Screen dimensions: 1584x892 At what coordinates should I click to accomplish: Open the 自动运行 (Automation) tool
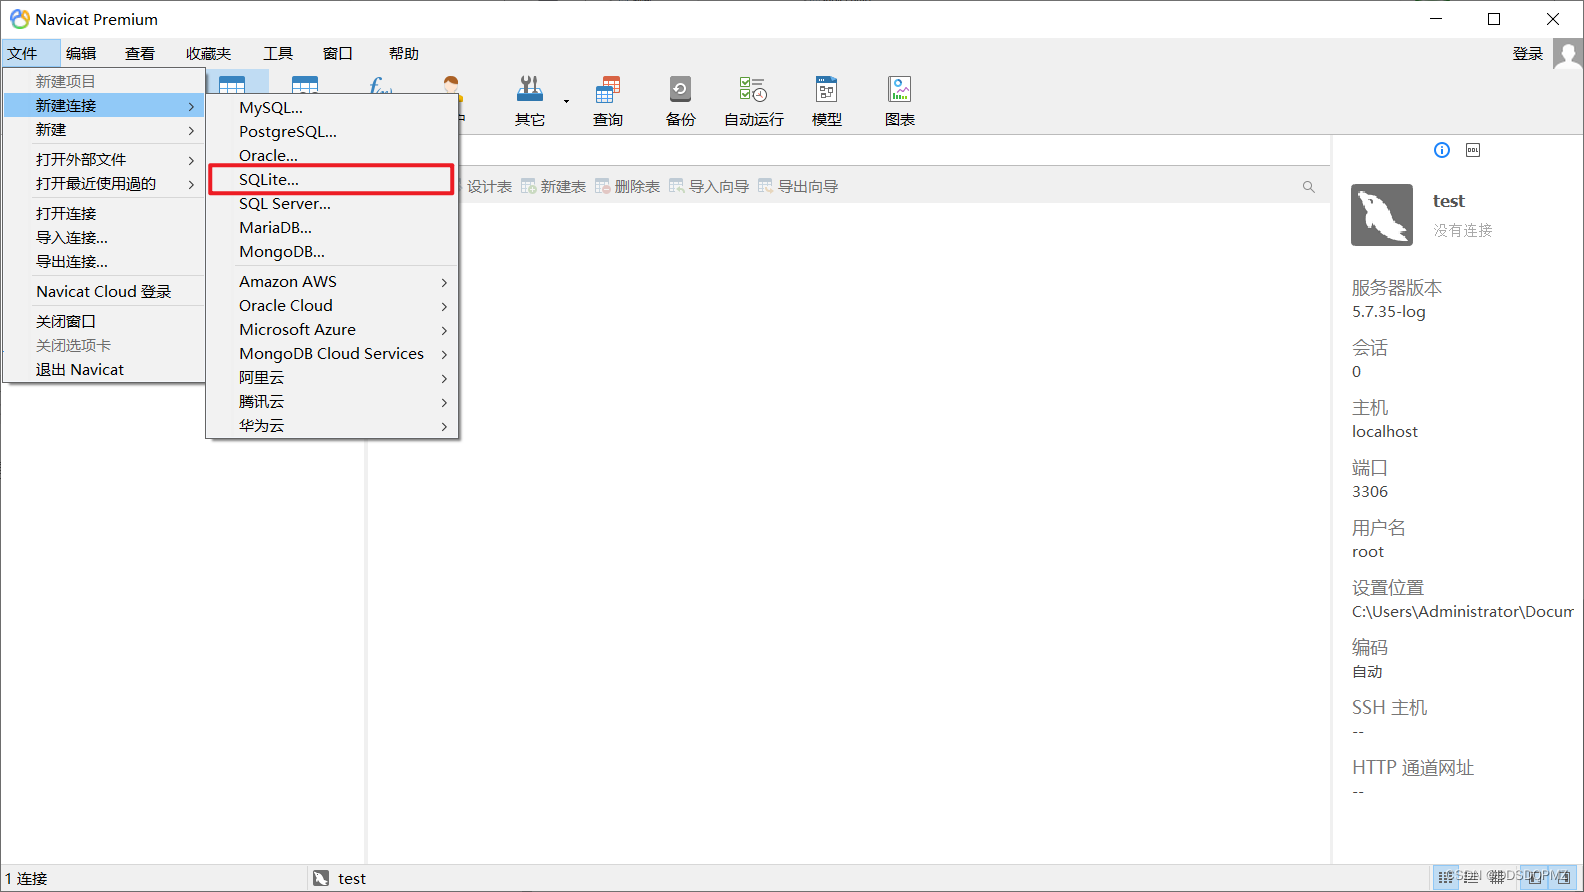[754, 101]
